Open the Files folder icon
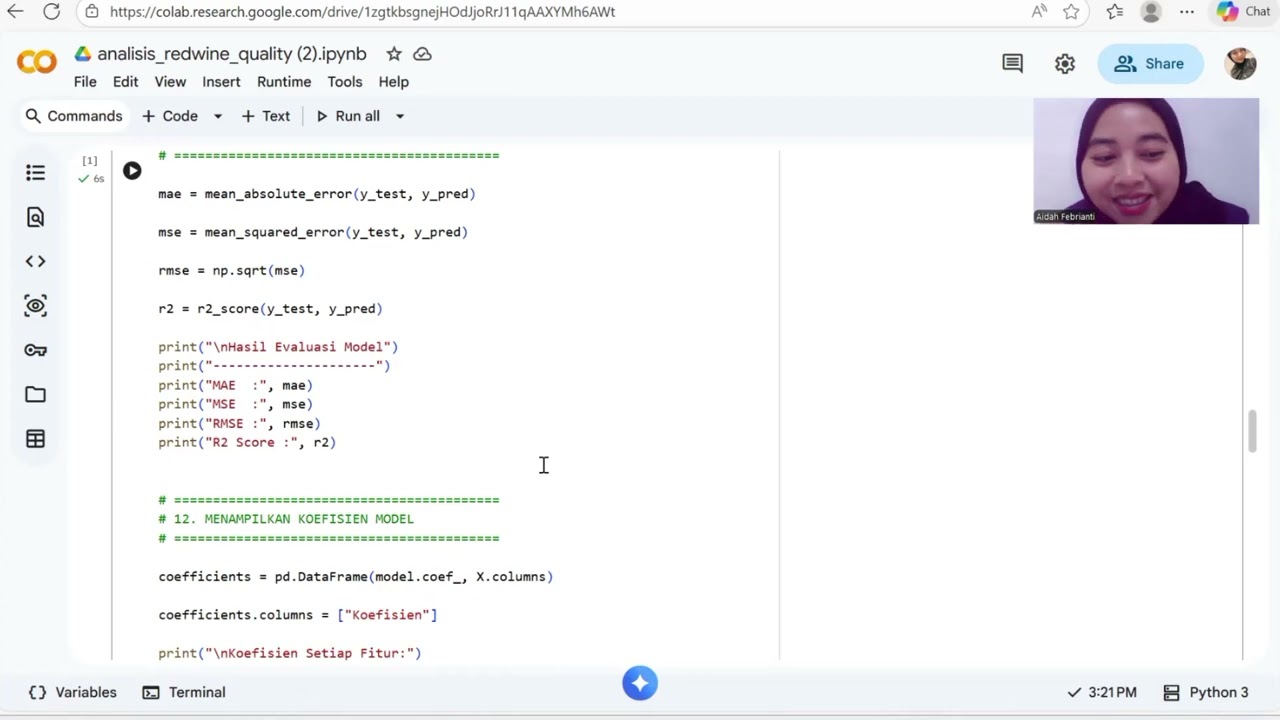1280x720 pixels. pos(35,394)
